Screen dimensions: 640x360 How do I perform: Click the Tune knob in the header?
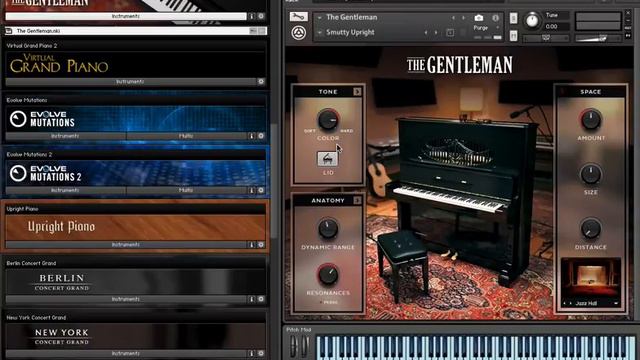pyautogui.click(x=532, y=20)
